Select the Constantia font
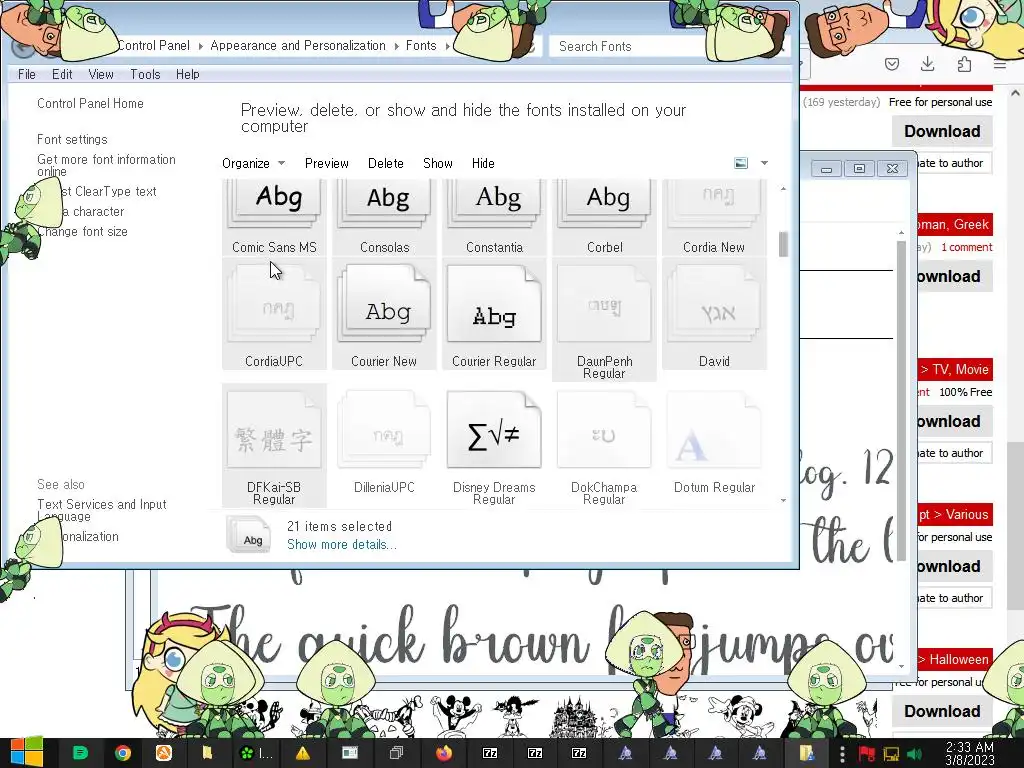Screen dimensions: 1024x768 coord(494,217)
